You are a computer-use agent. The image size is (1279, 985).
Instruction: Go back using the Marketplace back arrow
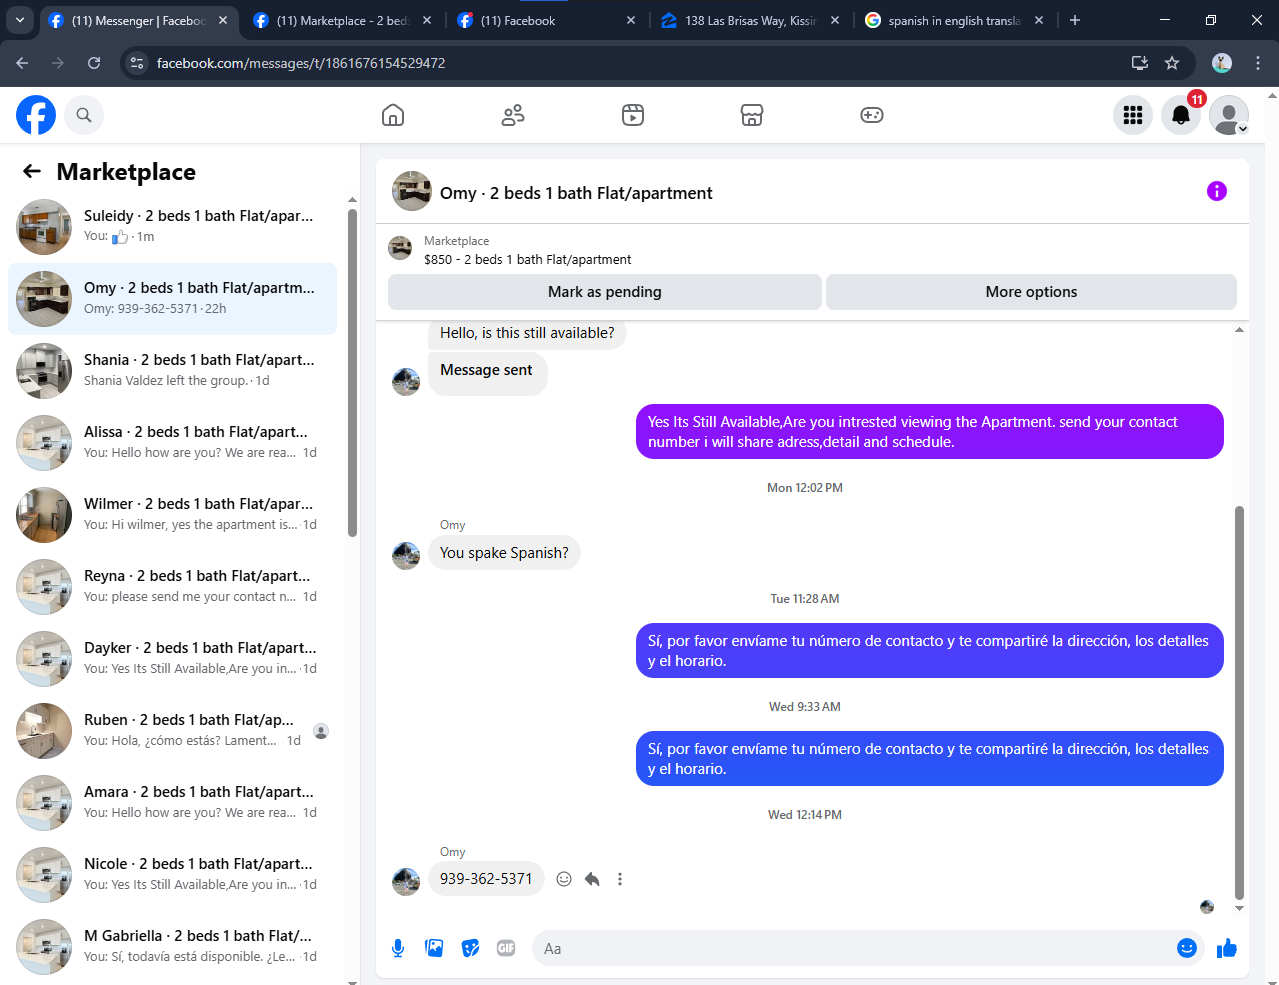coord(32,171)
